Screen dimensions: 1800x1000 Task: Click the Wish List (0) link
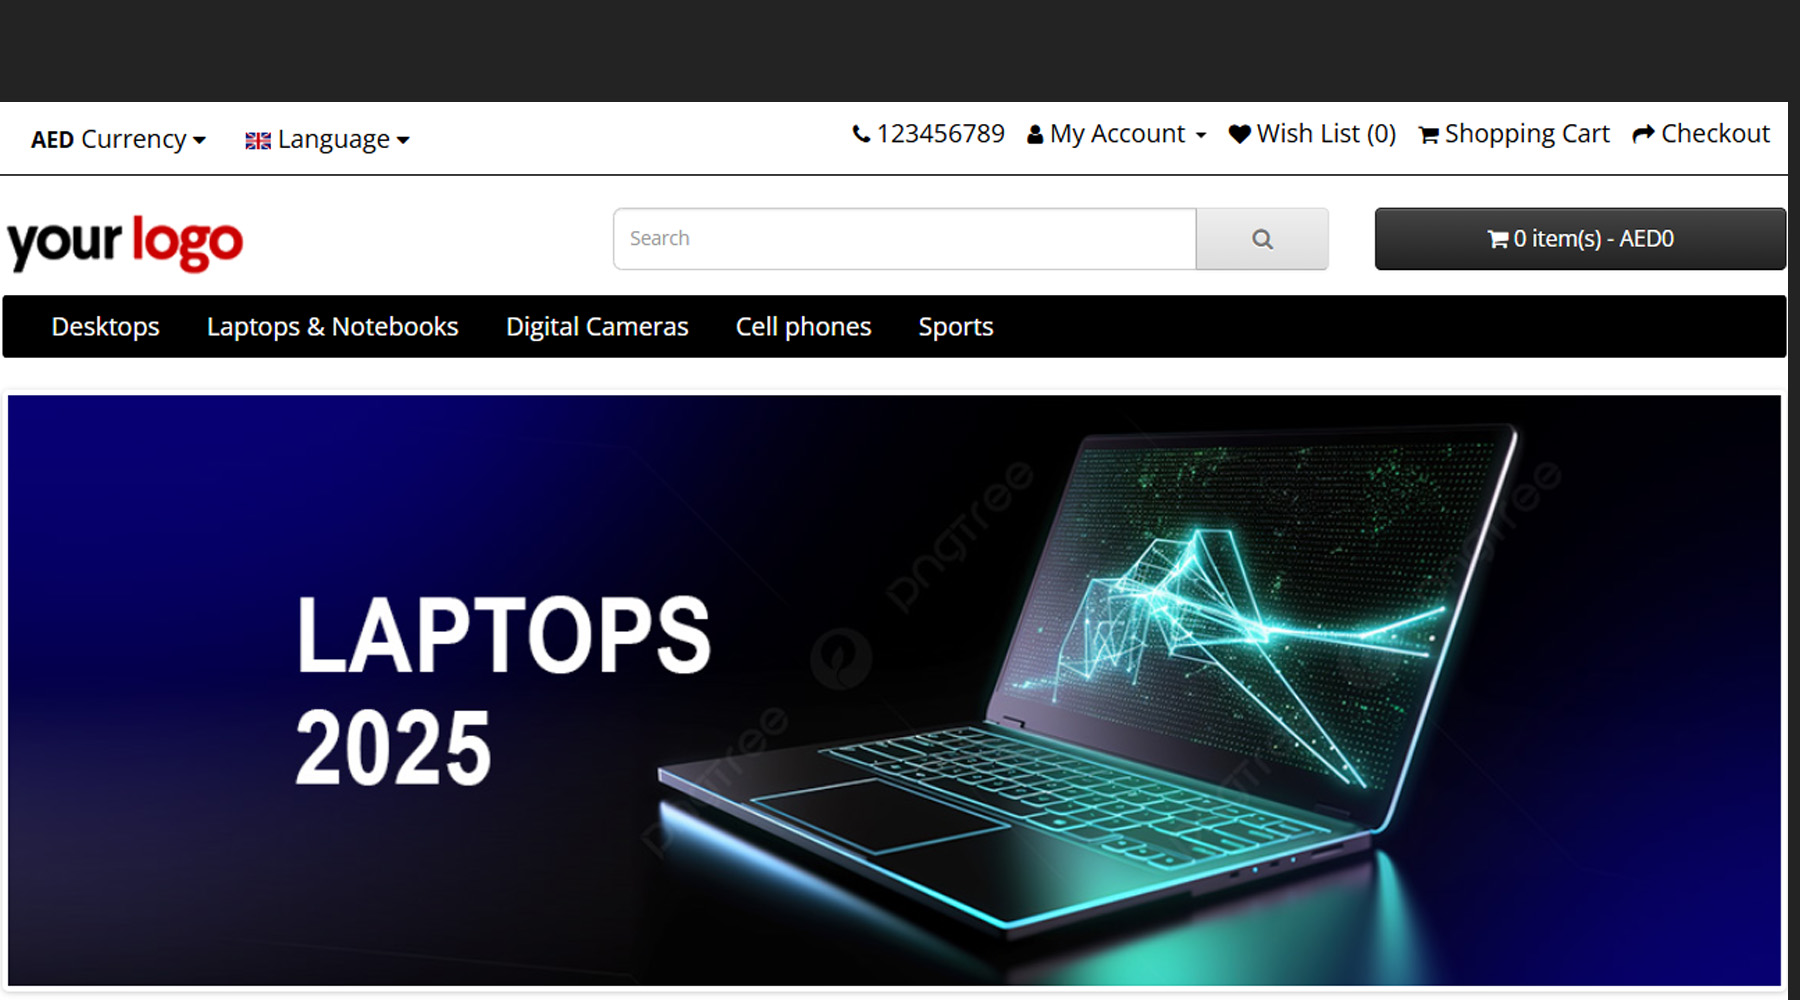coord(1312,134)
